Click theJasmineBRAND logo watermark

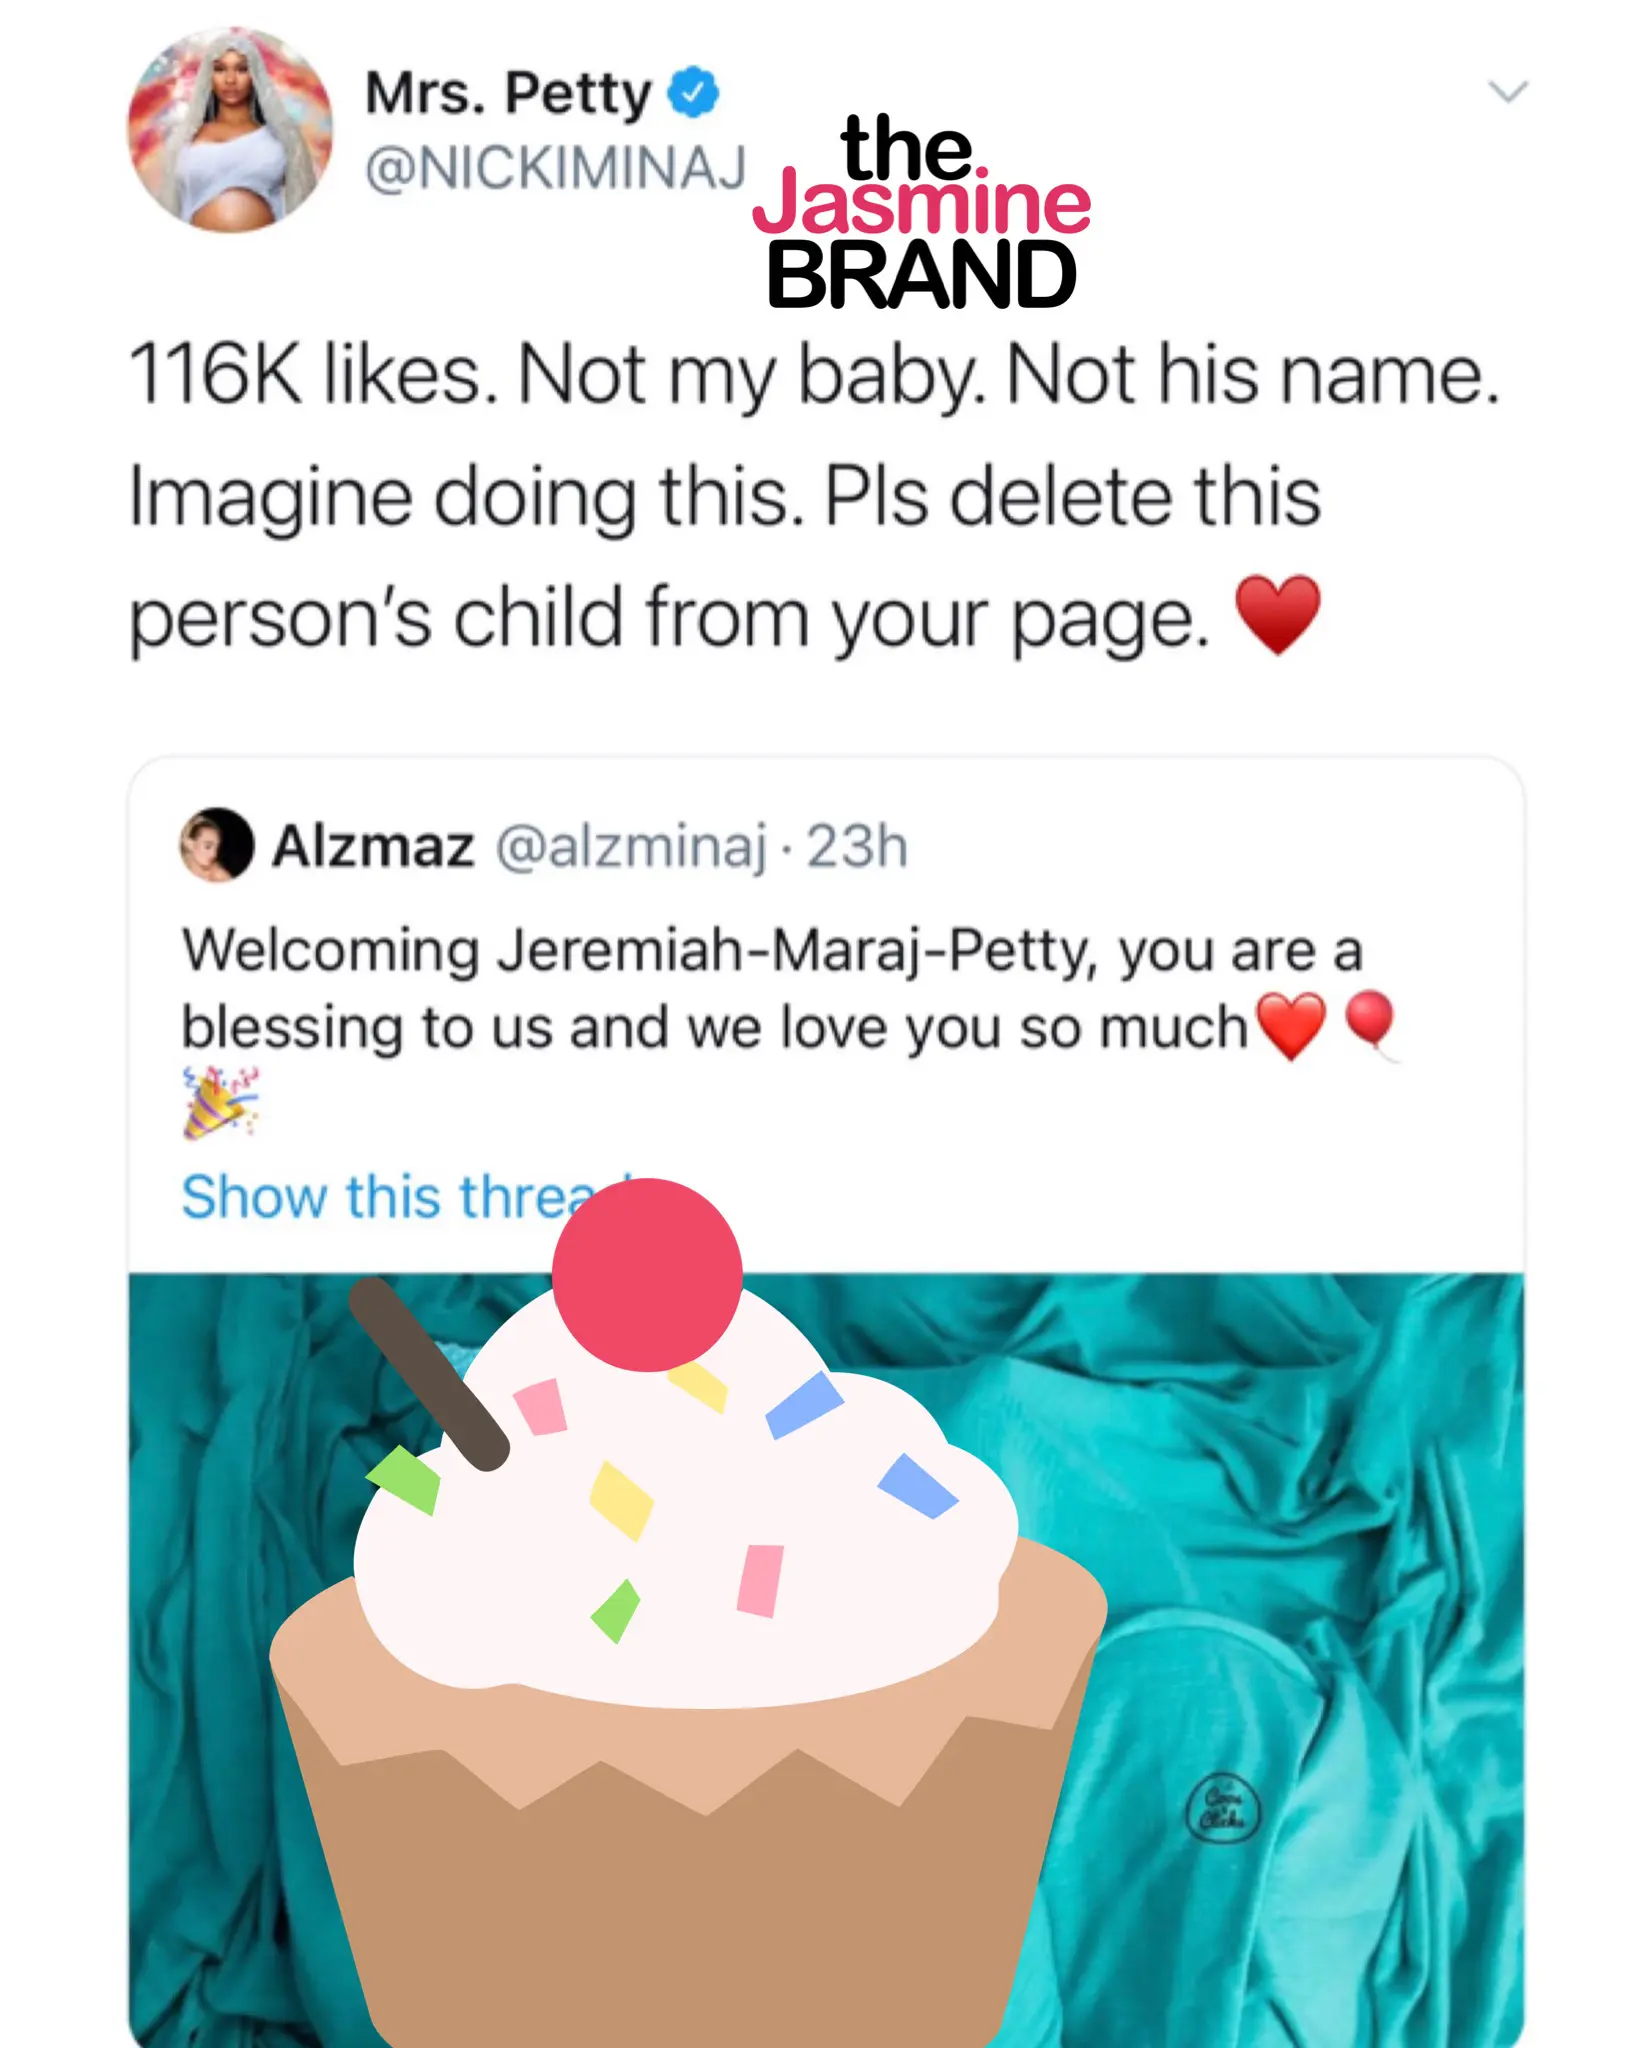(921, 212)
